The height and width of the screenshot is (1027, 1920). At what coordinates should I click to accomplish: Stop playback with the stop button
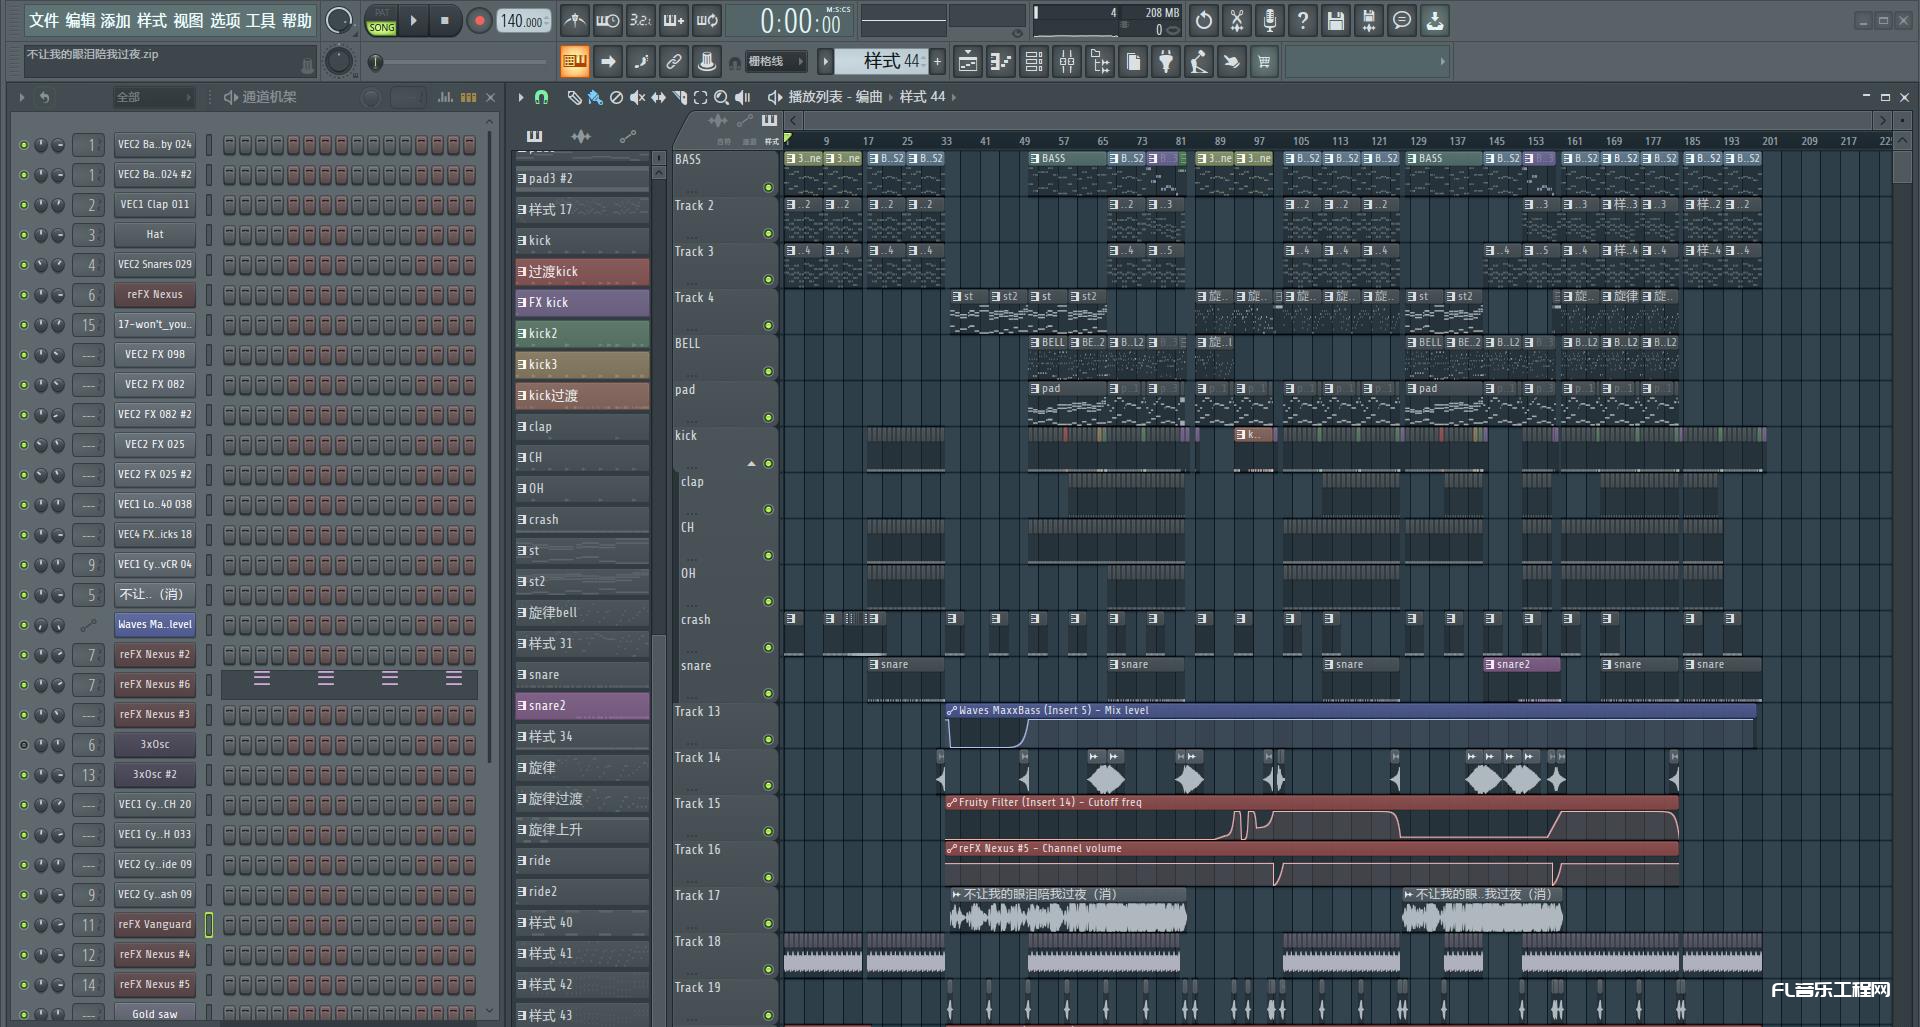[445, 20]
